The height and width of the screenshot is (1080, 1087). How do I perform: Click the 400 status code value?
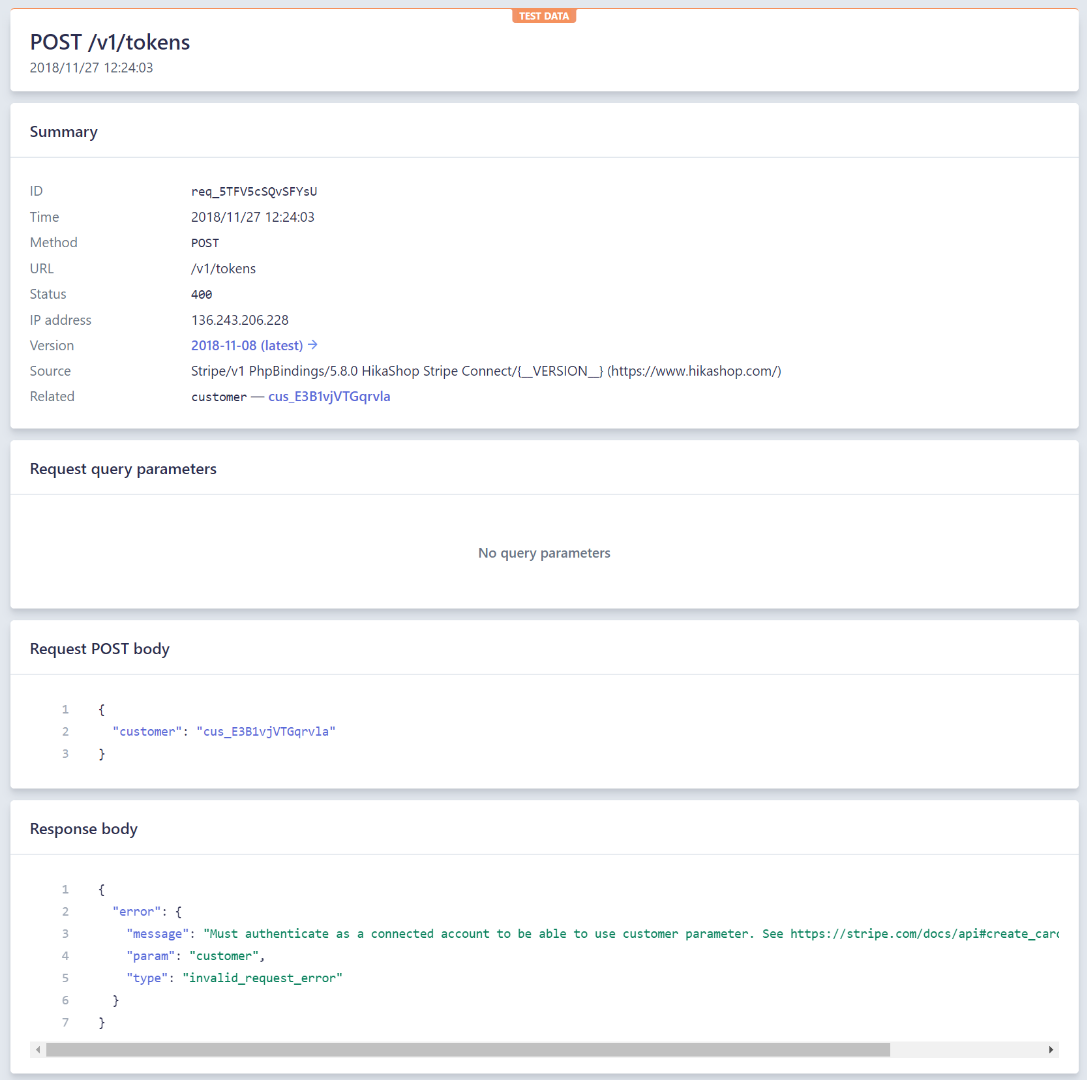click(201, 294)
